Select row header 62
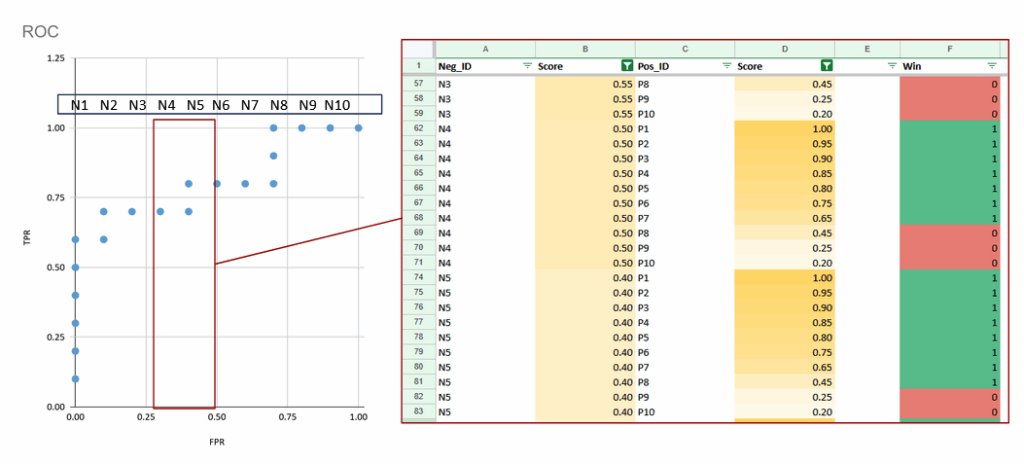Screen dimensions: 1024x464 coord(419,129)
